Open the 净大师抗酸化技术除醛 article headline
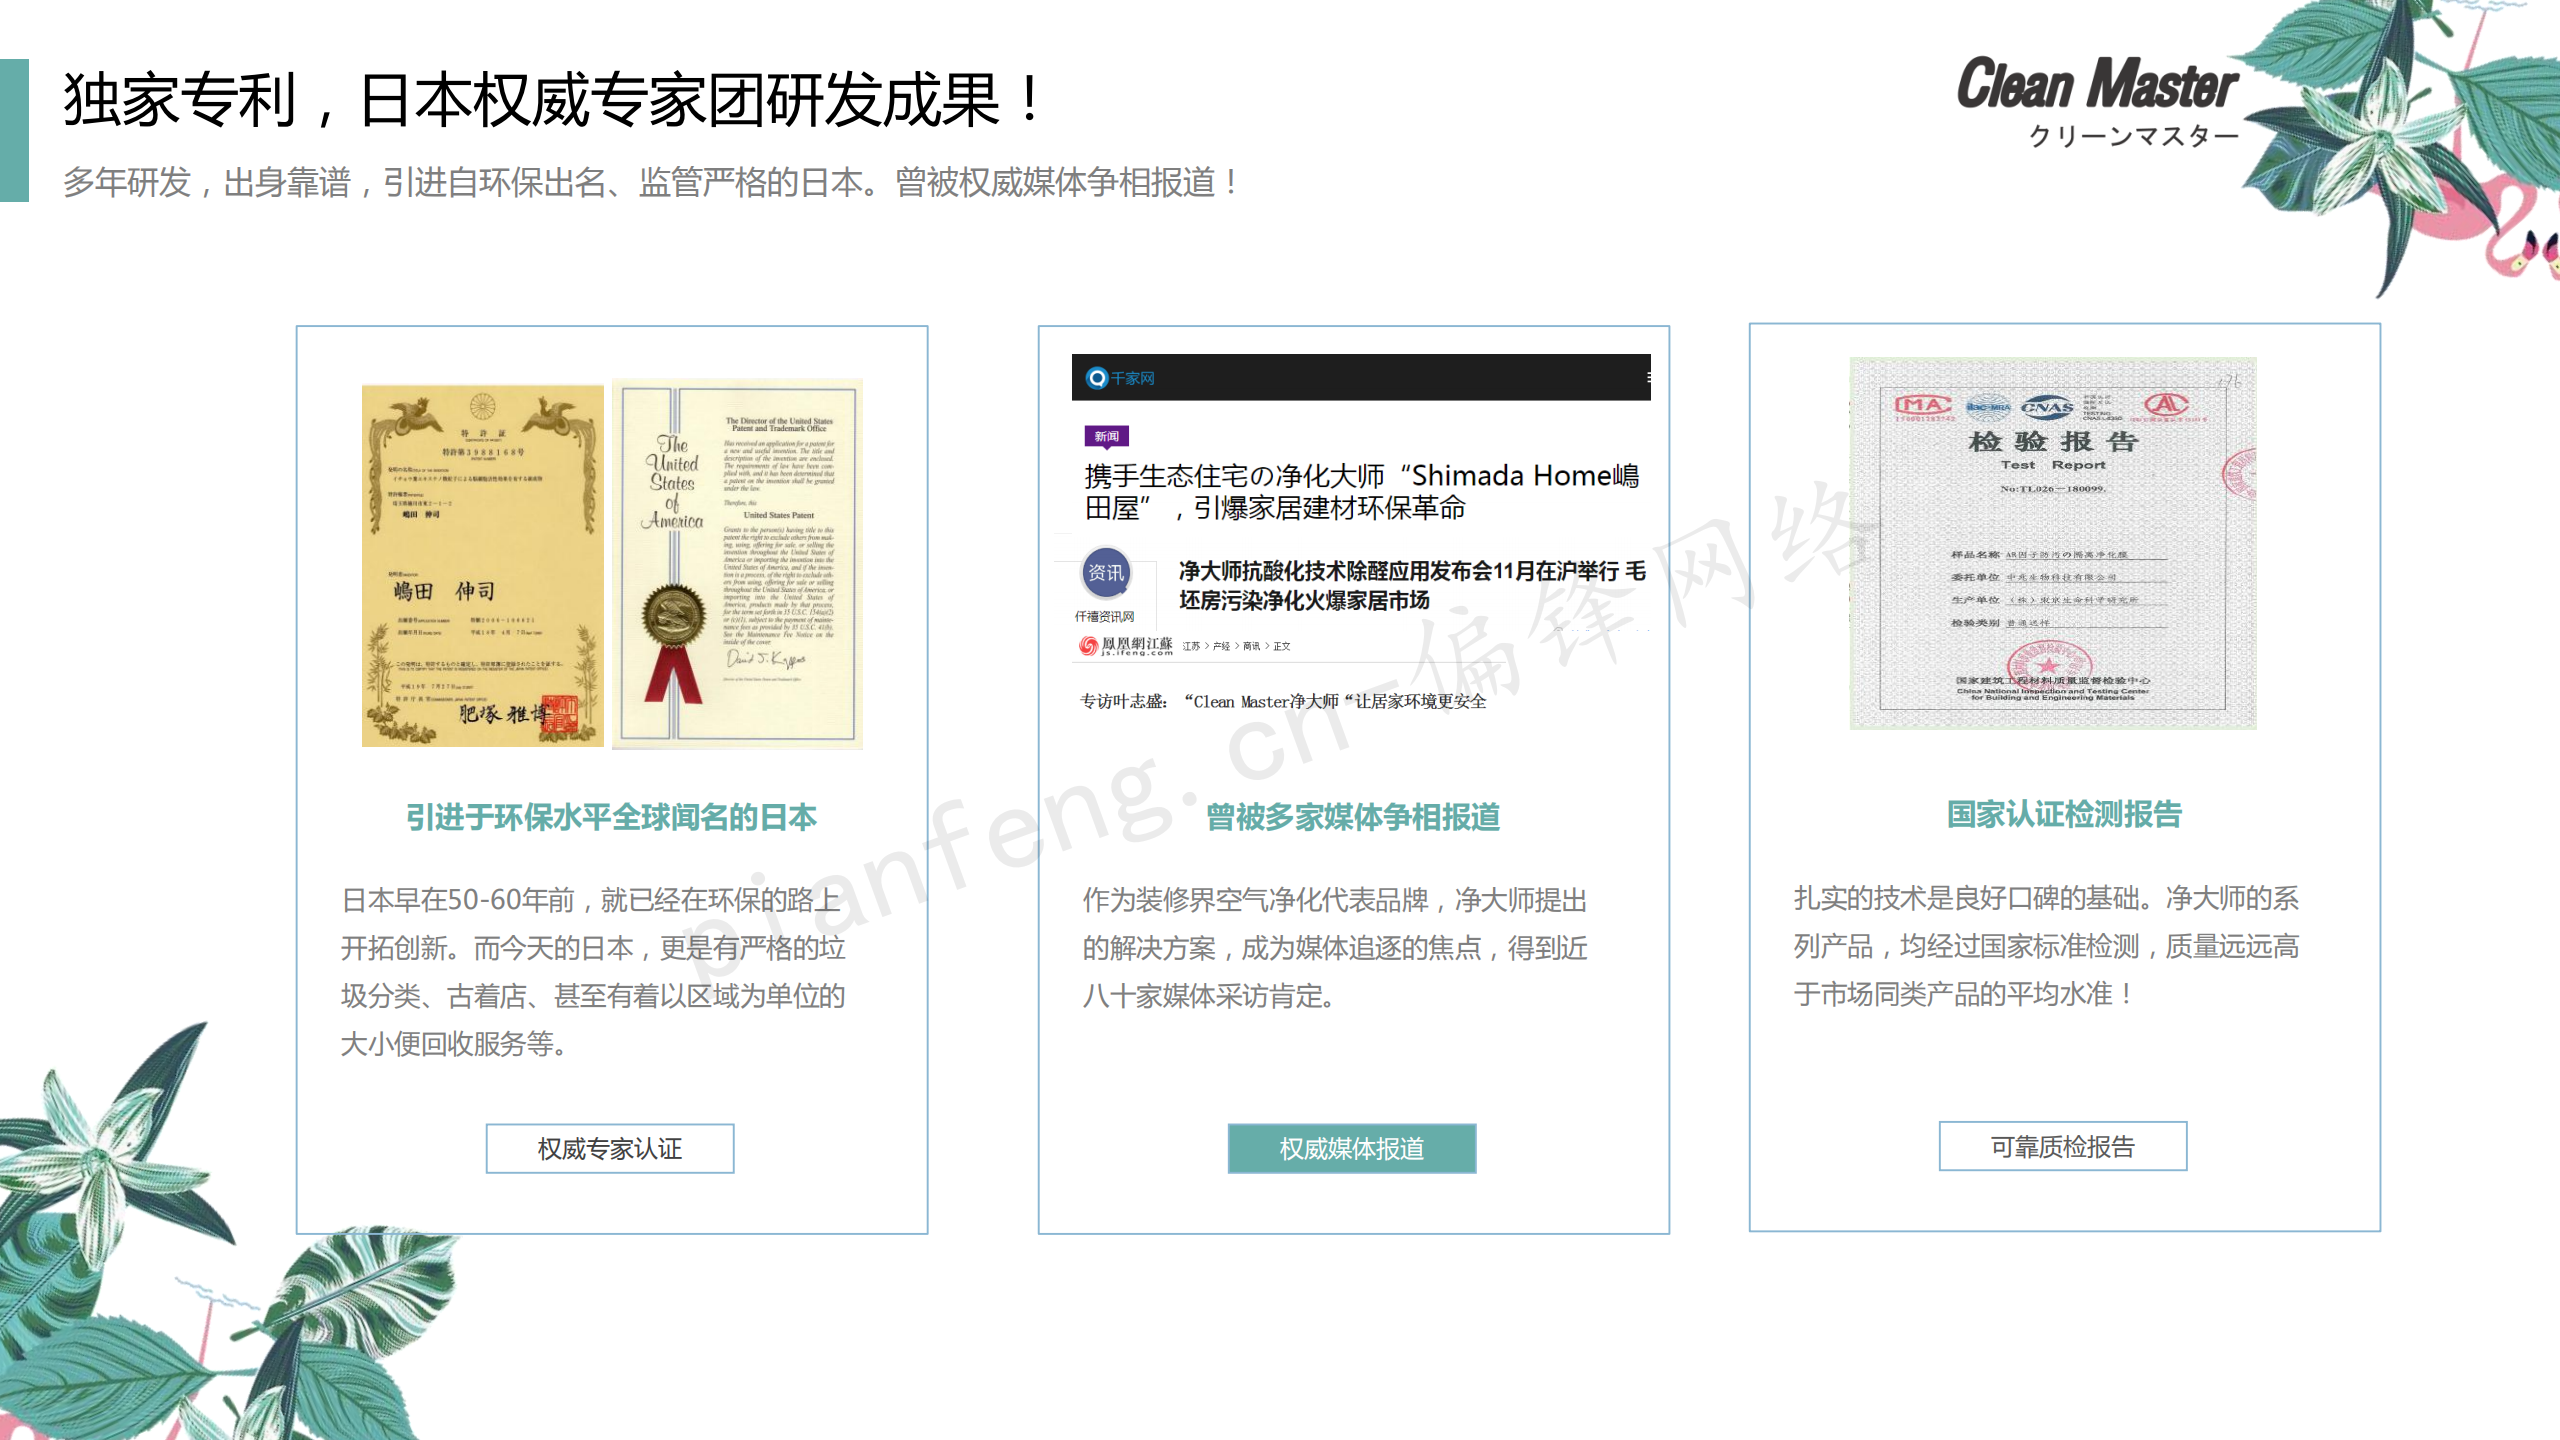The height and width of the screenshot is (1440, 2560). [x=1412, y=585]
